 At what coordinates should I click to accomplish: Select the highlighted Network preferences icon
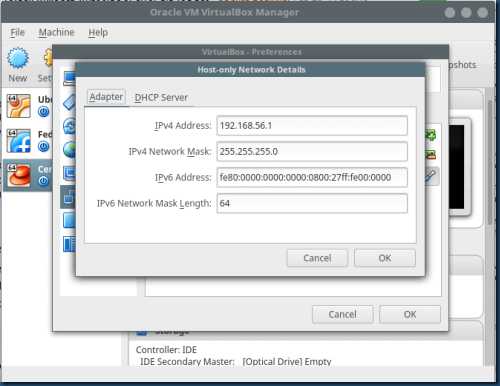tap(68, 197)
